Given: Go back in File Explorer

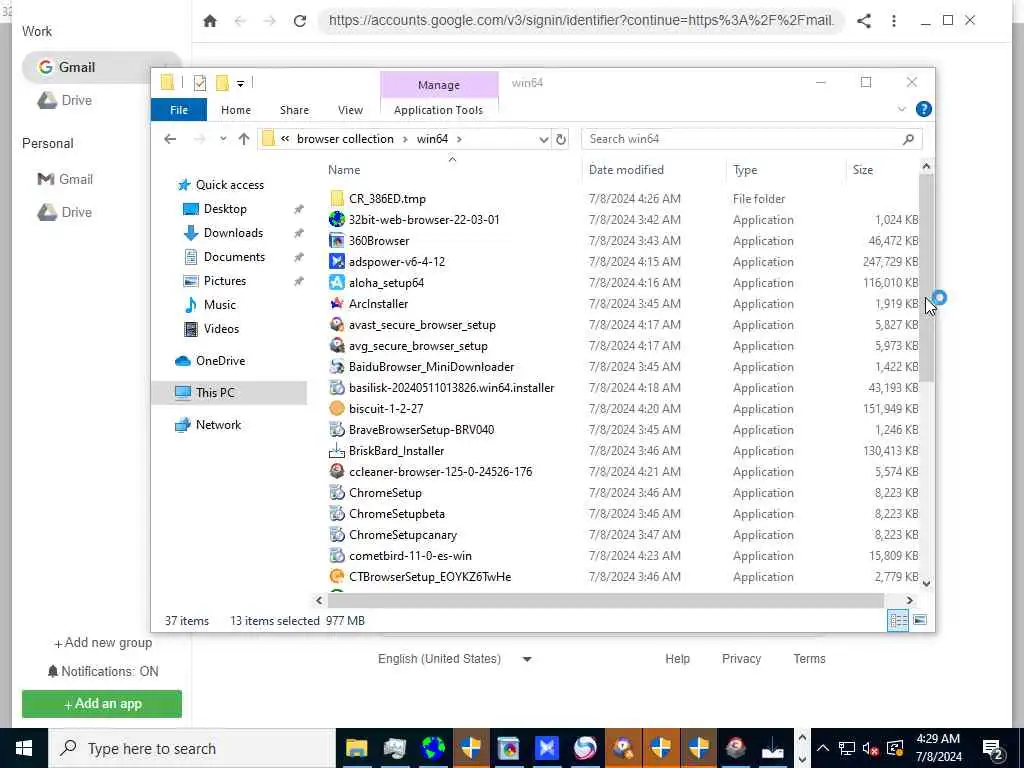Looking at the screenshot, I should (x=170, y=139).
